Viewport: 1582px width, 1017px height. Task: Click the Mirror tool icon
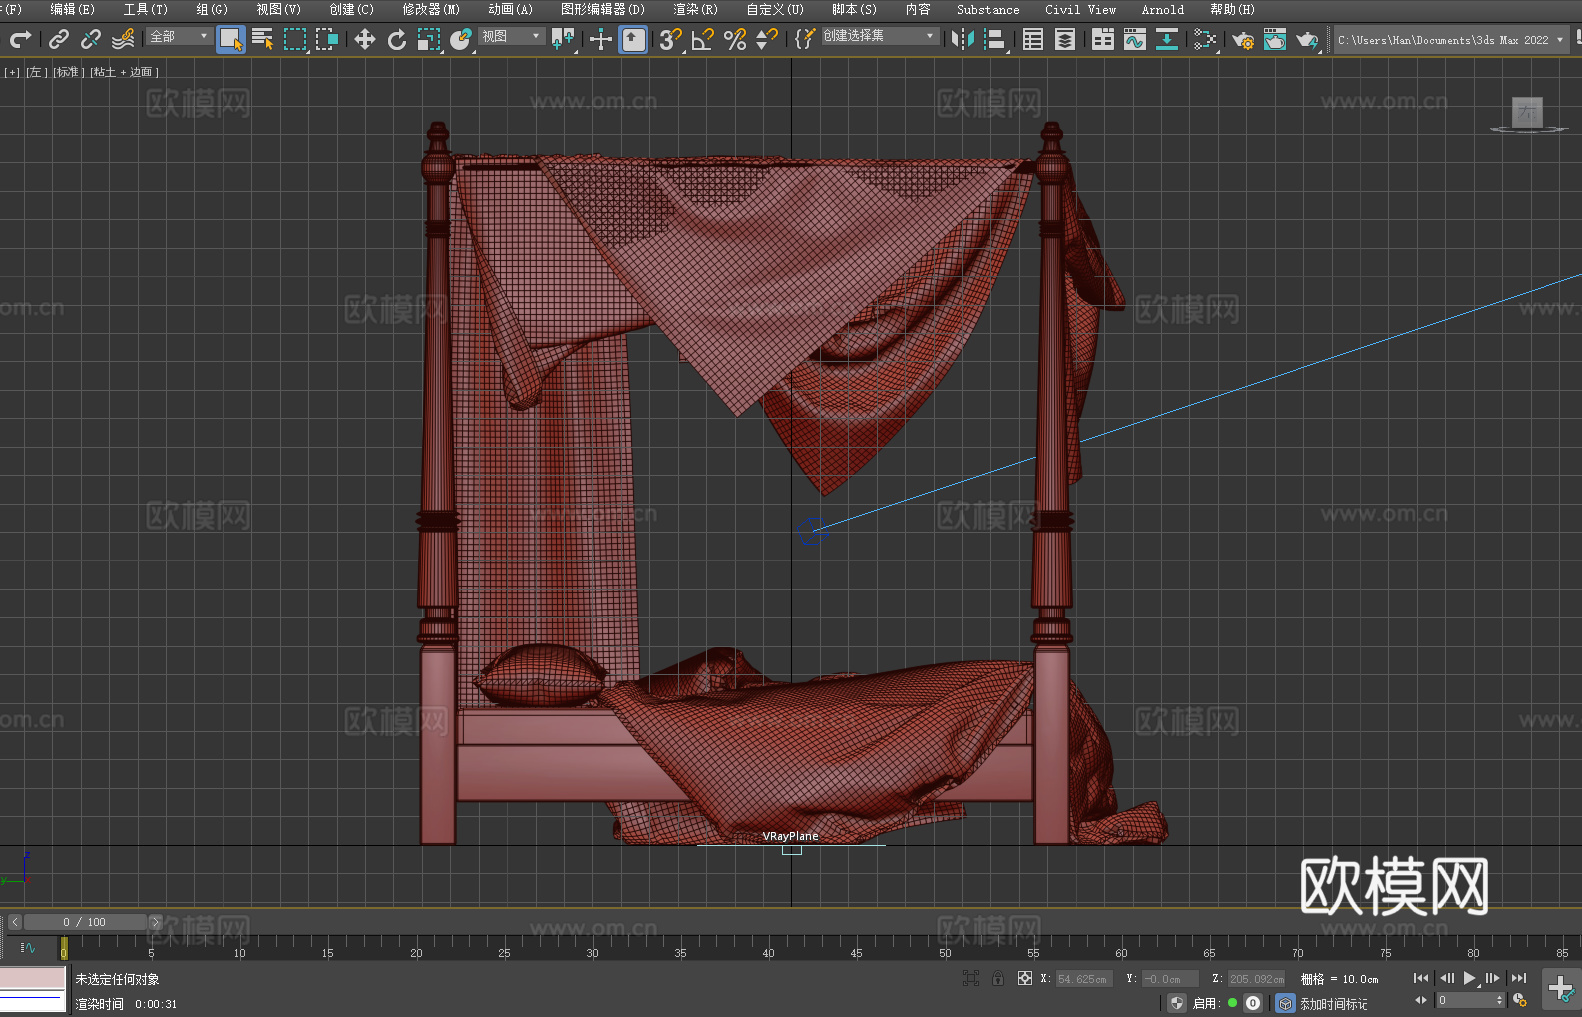pyautogui.click(x=962, y=39)
